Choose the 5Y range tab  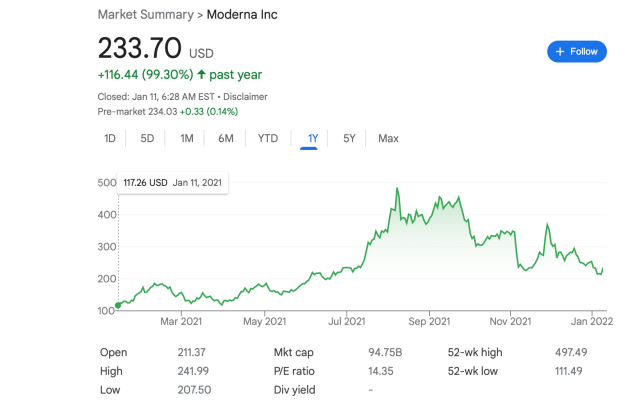tap(349, 138)
